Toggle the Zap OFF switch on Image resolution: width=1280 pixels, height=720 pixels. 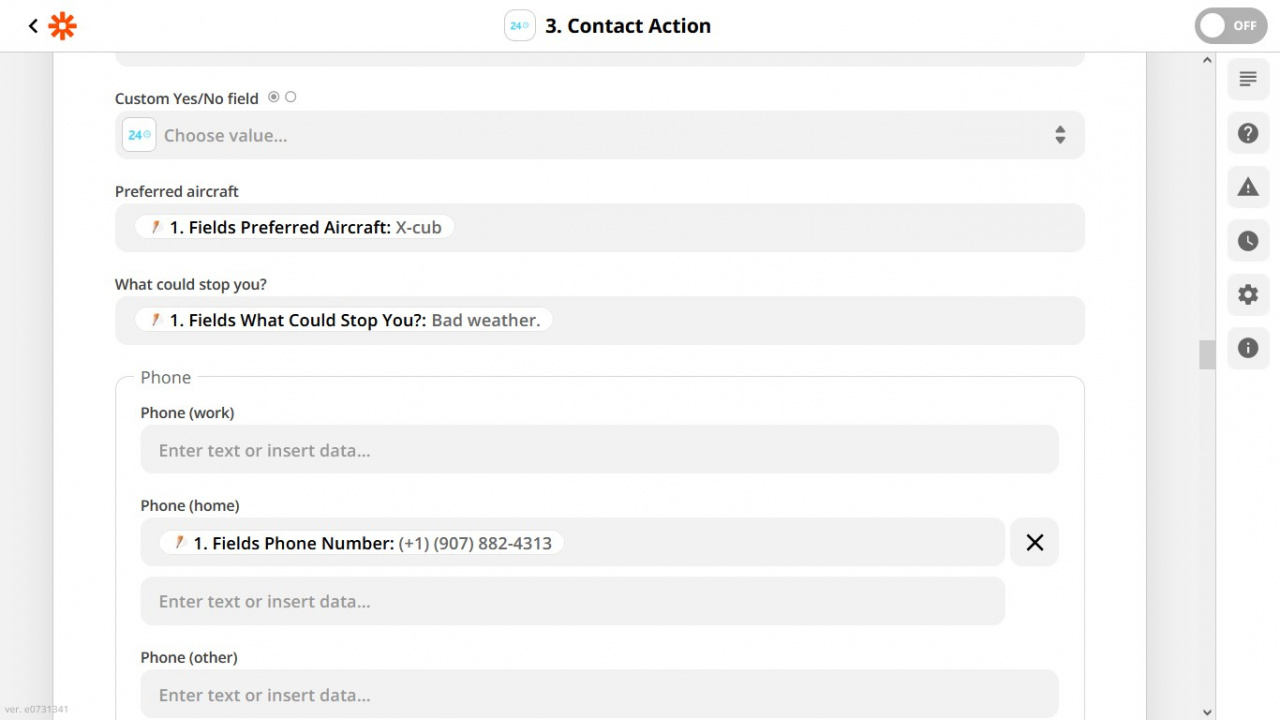click(x=1231, y=26)
